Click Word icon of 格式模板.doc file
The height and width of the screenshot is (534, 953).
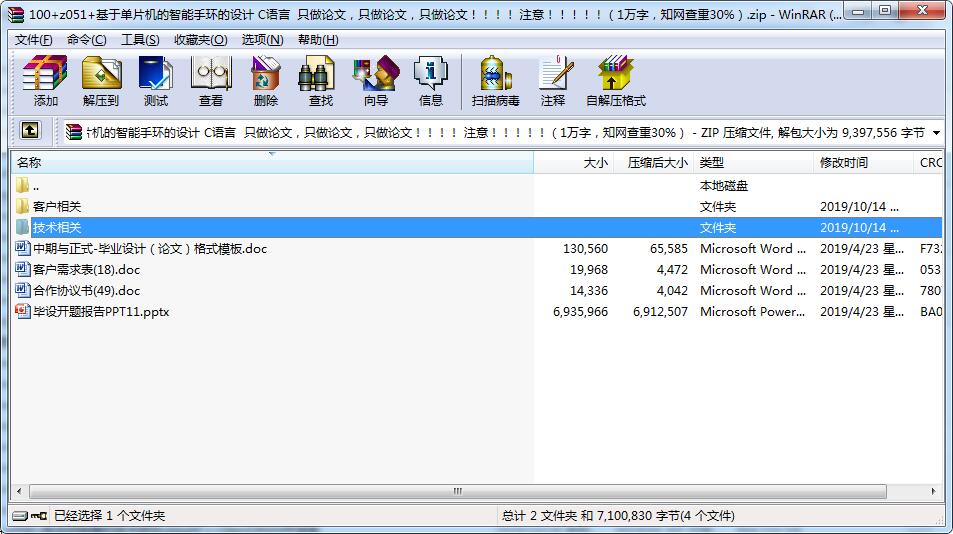tap(22, 248)
